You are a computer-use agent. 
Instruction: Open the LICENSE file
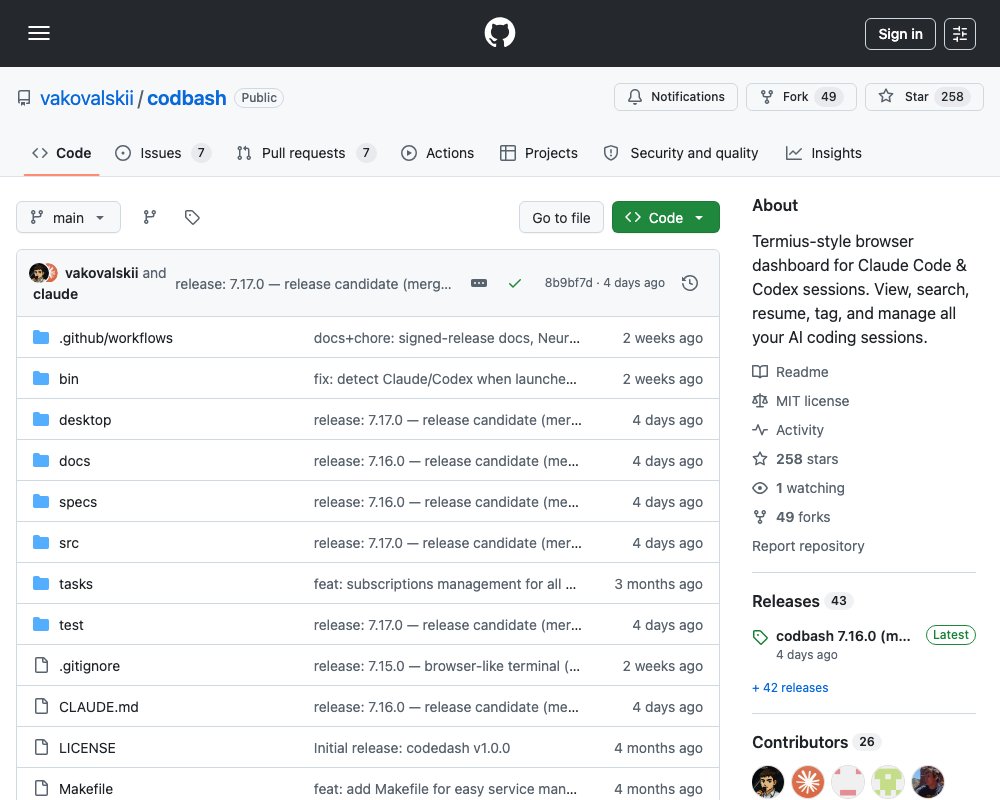click(87, 748)
